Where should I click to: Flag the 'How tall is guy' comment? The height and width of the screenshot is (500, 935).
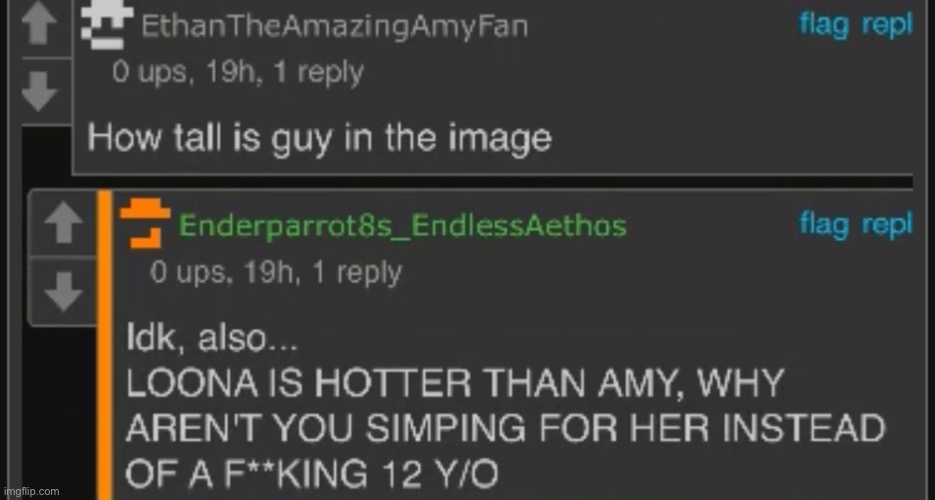pos(823,24)
